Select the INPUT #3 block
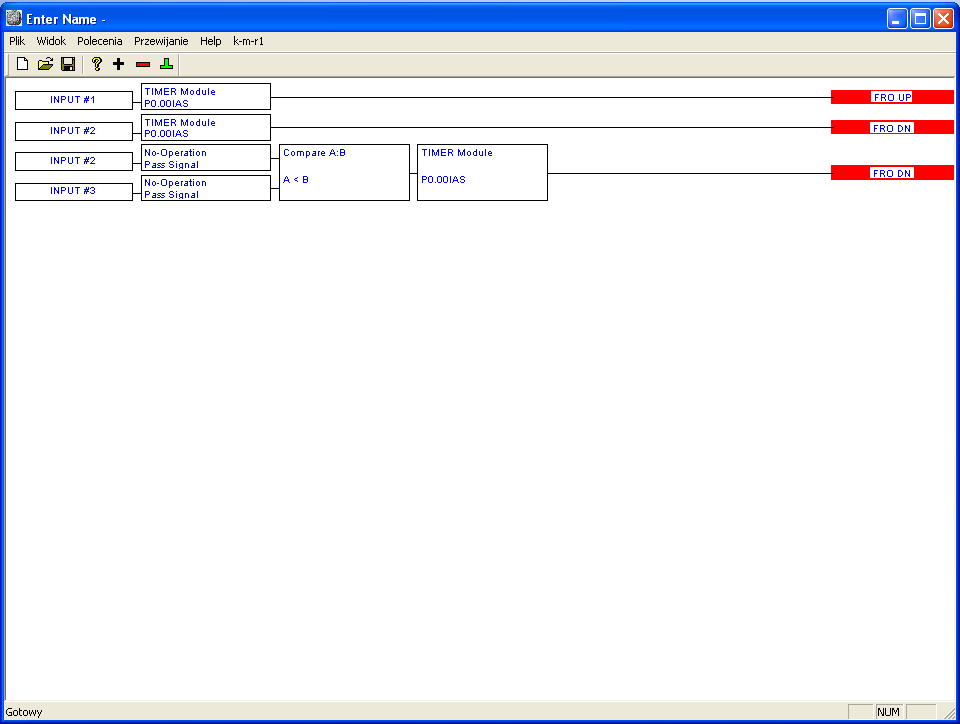 [73, 191]
